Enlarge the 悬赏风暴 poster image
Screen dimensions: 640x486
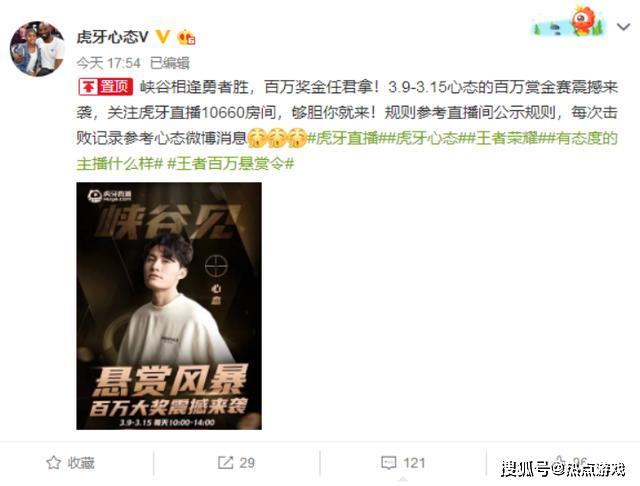coord(169,306)
